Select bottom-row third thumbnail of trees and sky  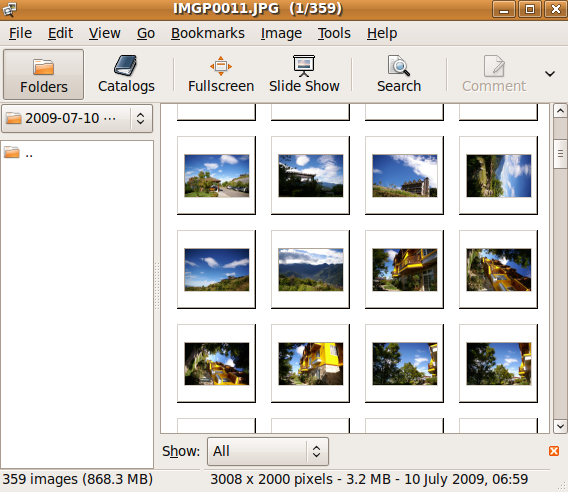(x=405, y=364)
